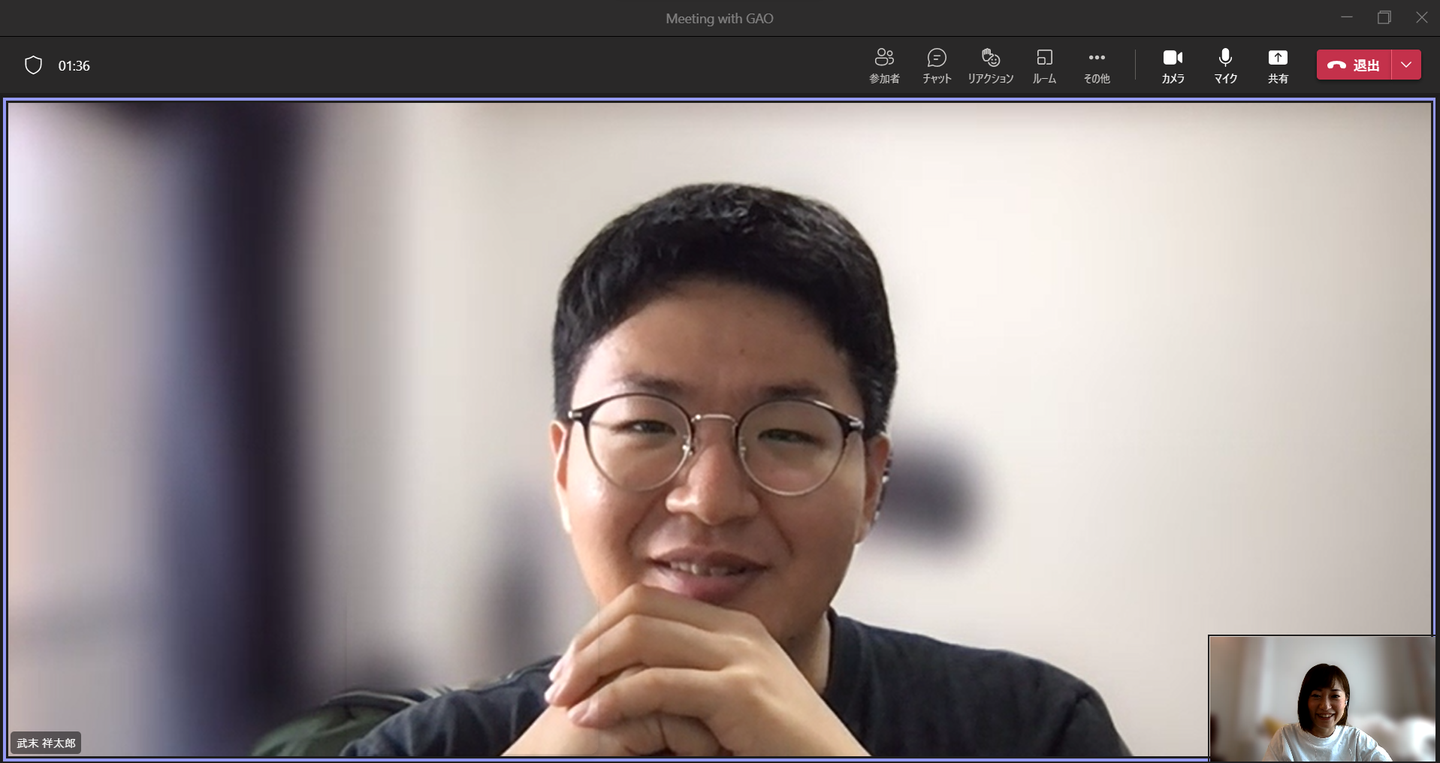Open the 参加者 participants panel
Viewport: 1440px width, 763px height.
pos(884,65)
